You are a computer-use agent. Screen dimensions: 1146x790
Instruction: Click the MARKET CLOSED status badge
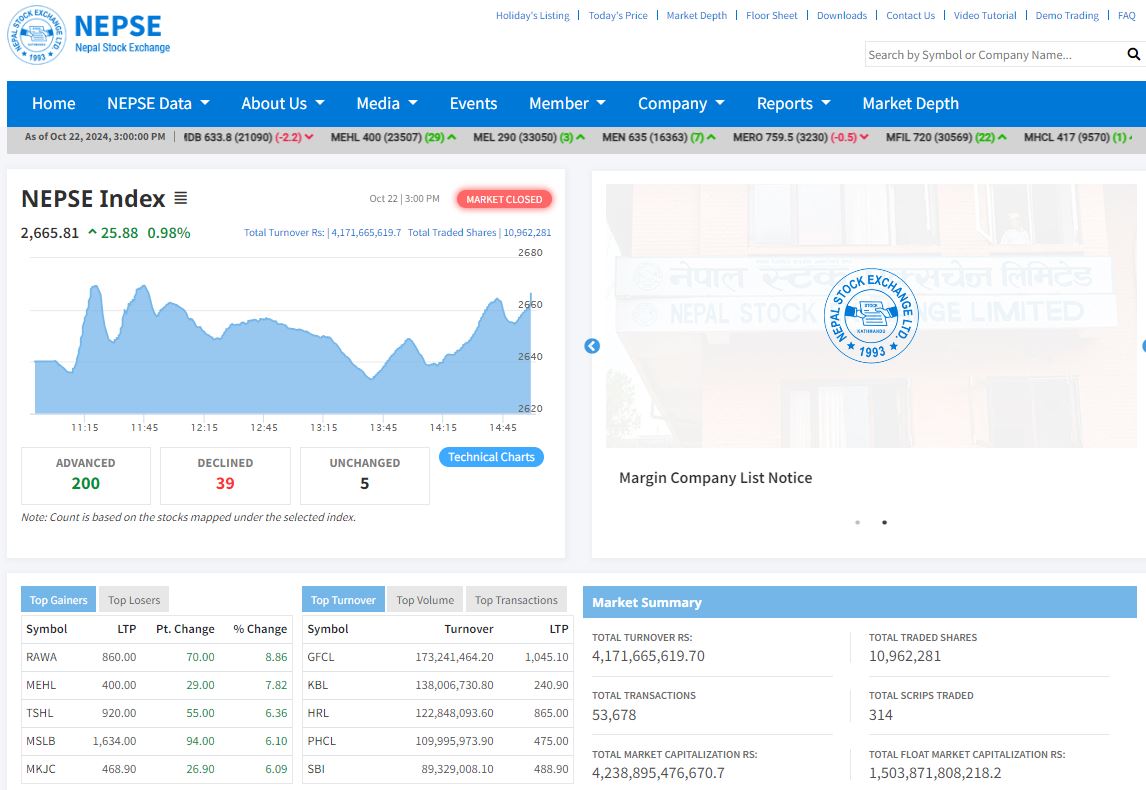(x=504, y=199)
